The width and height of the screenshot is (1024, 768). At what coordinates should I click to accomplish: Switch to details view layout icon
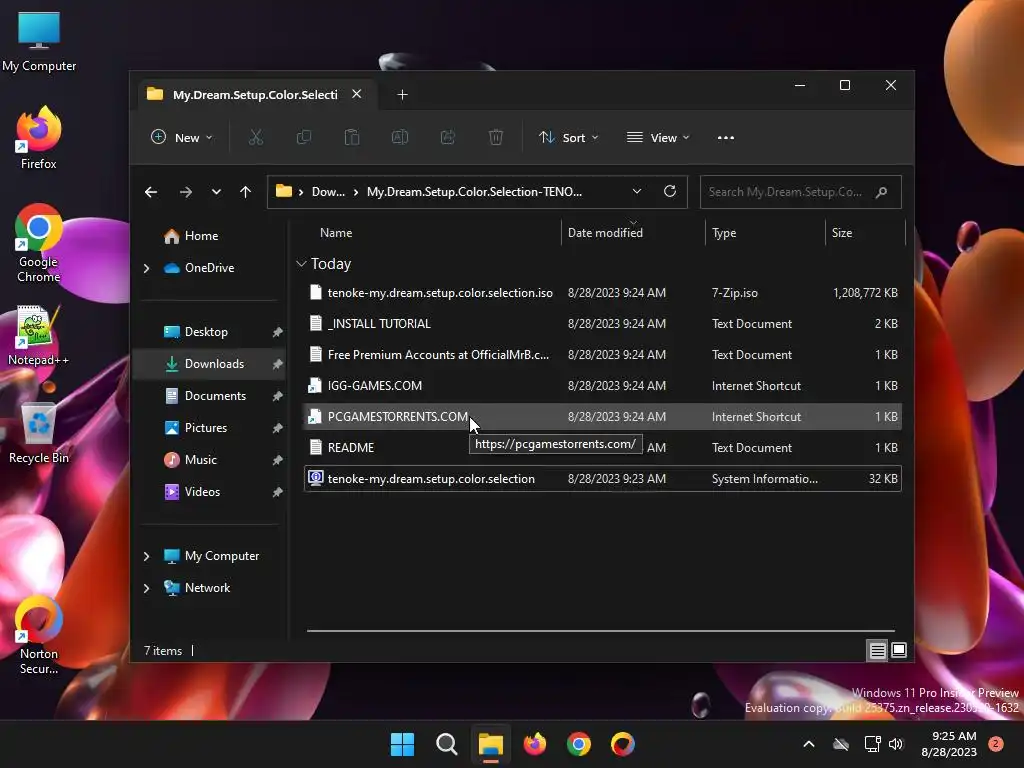pyautogui.click(x=877, y=650)
